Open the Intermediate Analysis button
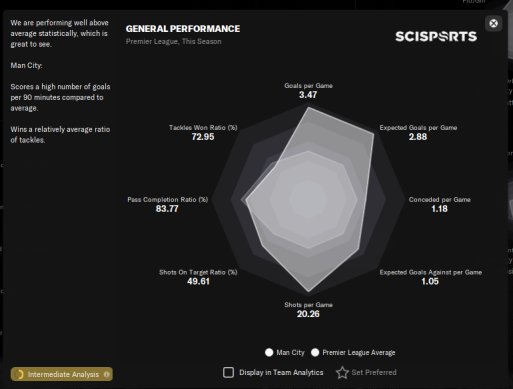Image resolution: width=513 pixels, height=389 pixels. click(x=62, y=374)
